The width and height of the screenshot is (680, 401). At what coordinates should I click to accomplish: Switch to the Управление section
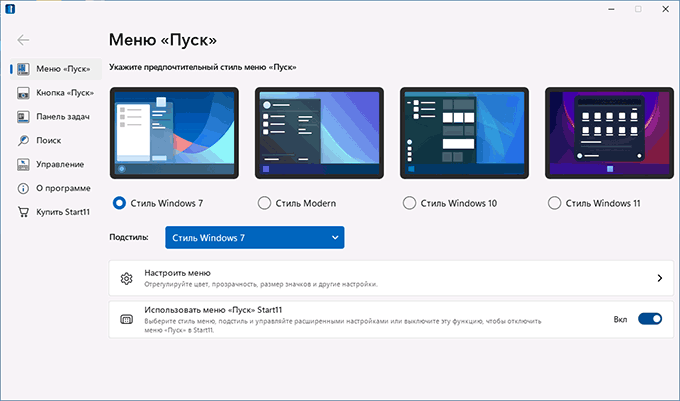56,164
